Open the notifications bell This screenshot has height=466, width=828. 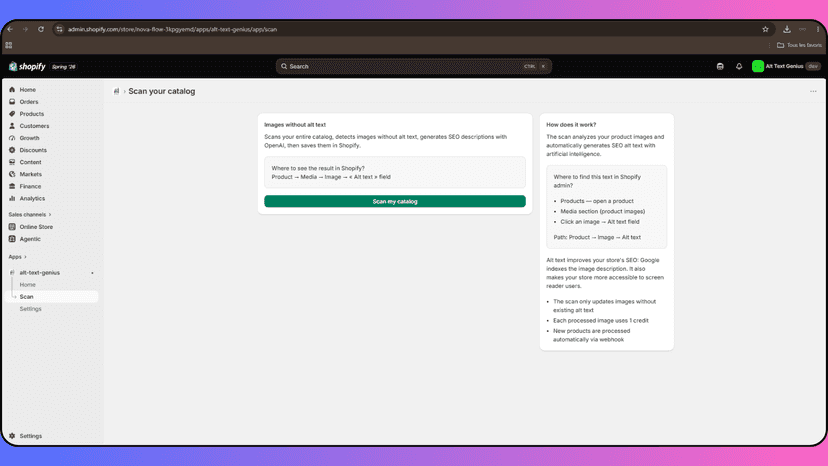coord(739,67)
